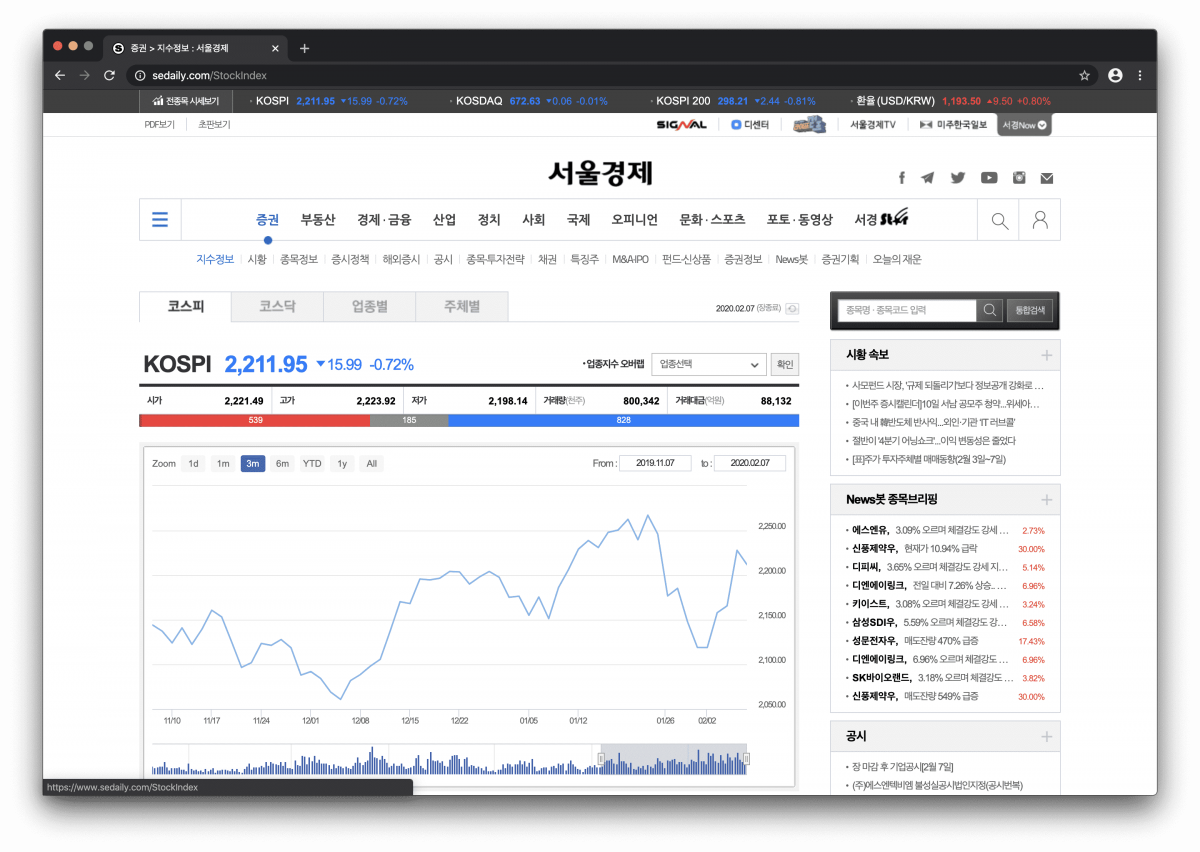Expand 공시 panel with plus icon
1200x852 pixels.
coord(1046,736)
